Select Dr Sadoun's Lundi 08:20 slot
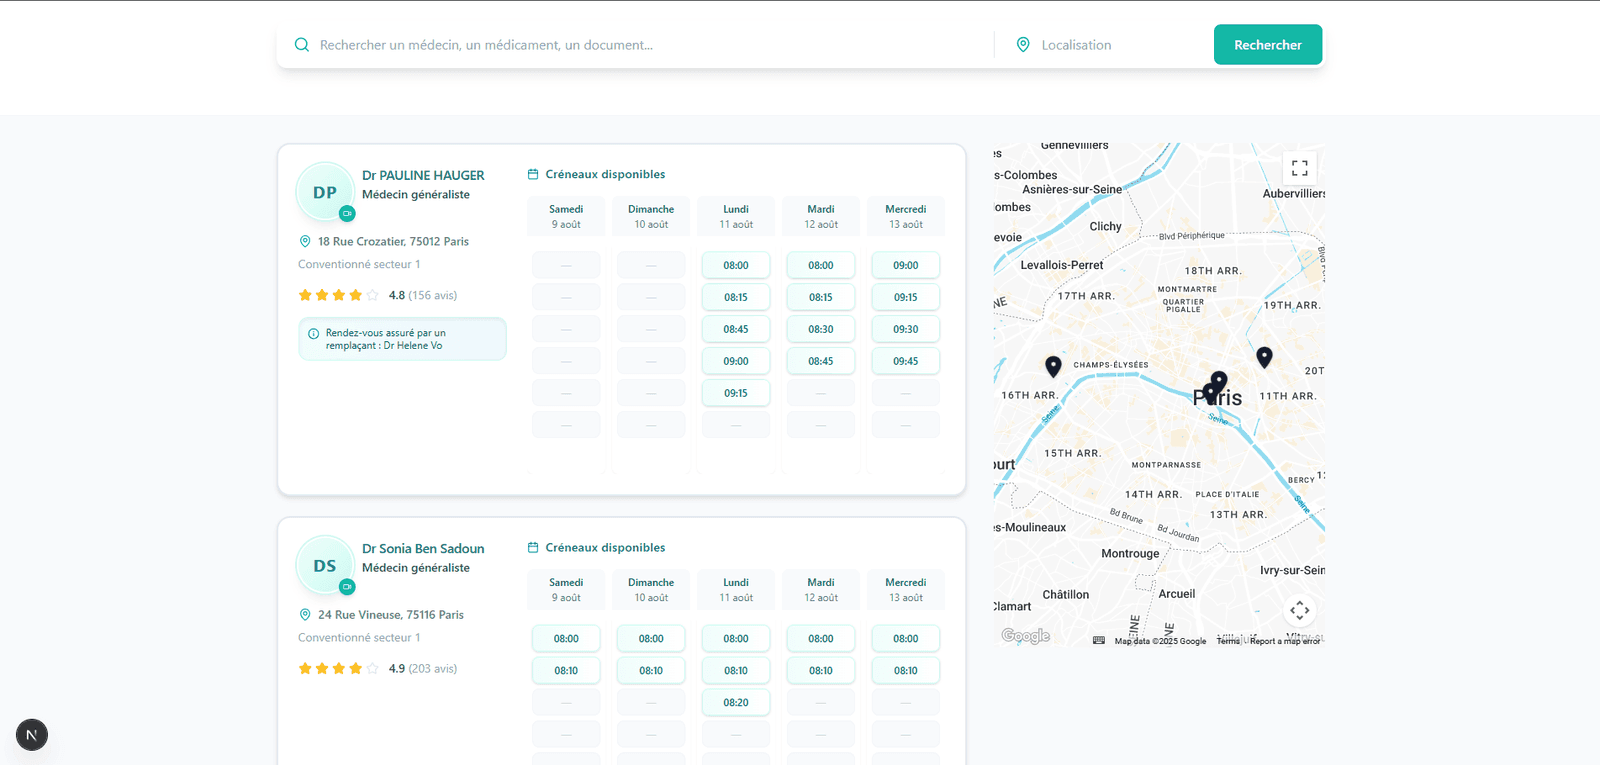This screenshot has height=765, width=1600. [736, 703]
